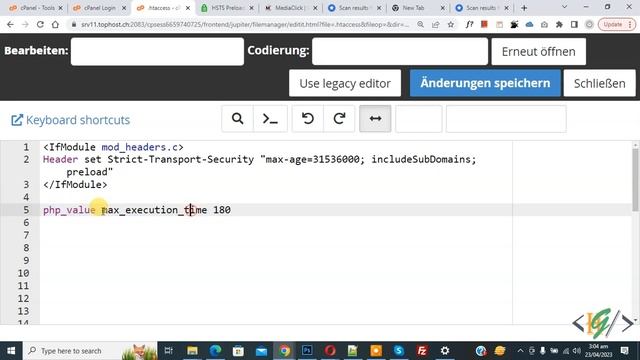Redo the last edit in the editor
Viewport: 640px width, 360px height.
339,119
